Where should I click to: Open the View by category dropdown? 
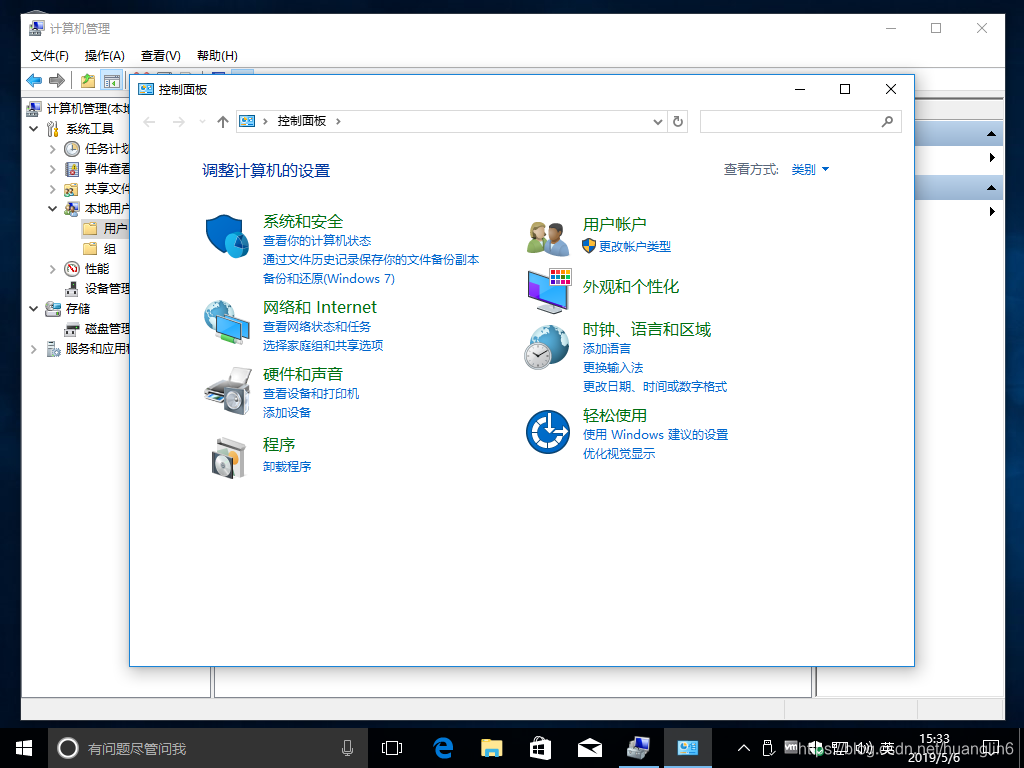click(x=810, y=170)
